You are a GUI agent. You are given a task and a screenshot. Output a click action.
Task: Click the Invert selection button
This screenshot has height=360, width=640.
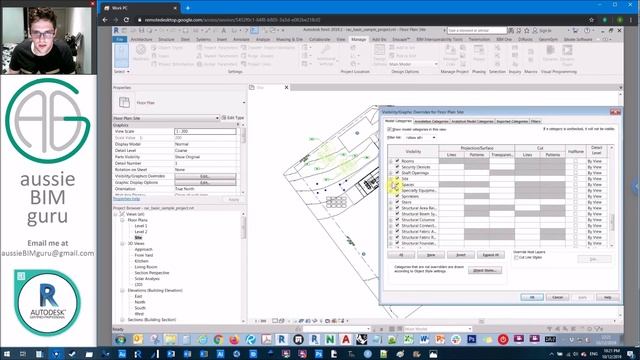pos(460,255)
